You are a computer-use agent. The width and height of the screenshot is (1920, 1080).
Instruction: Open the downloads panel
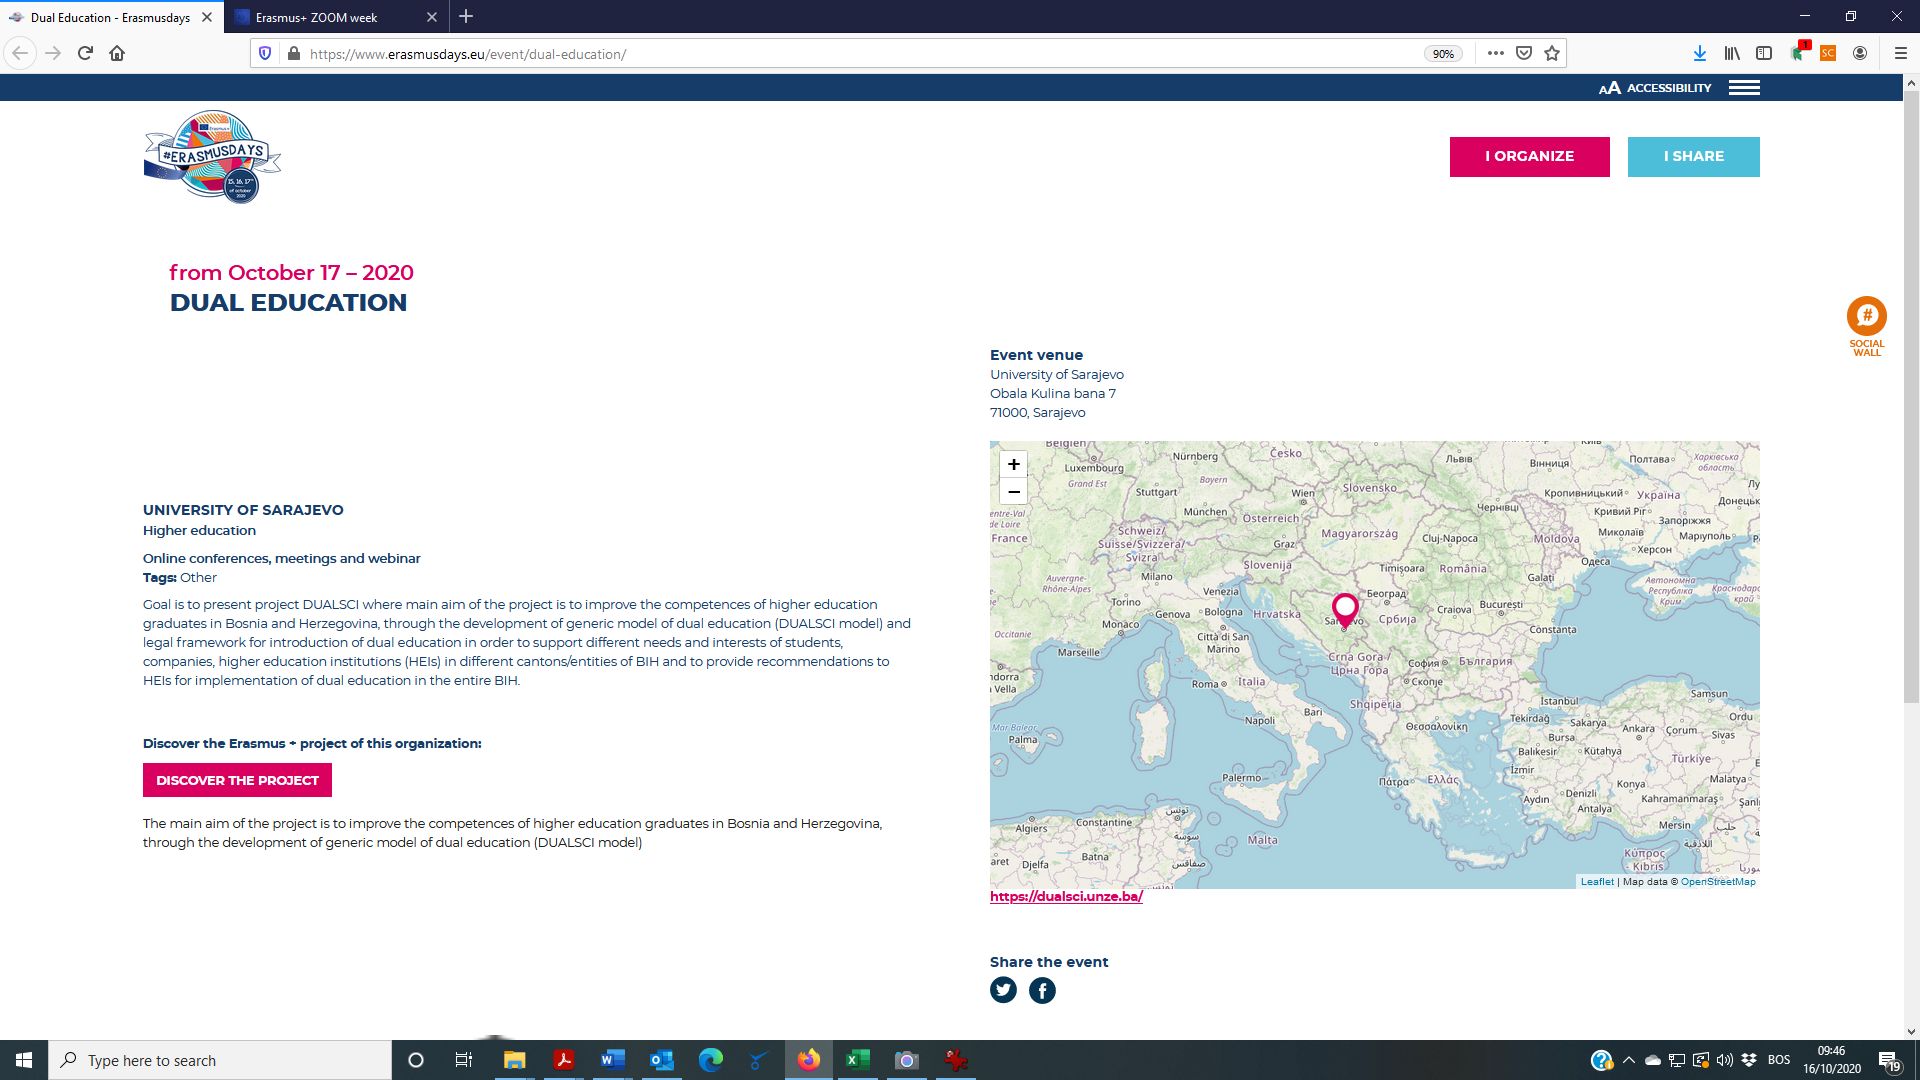pyautogui.click(x=1699, y=54)
